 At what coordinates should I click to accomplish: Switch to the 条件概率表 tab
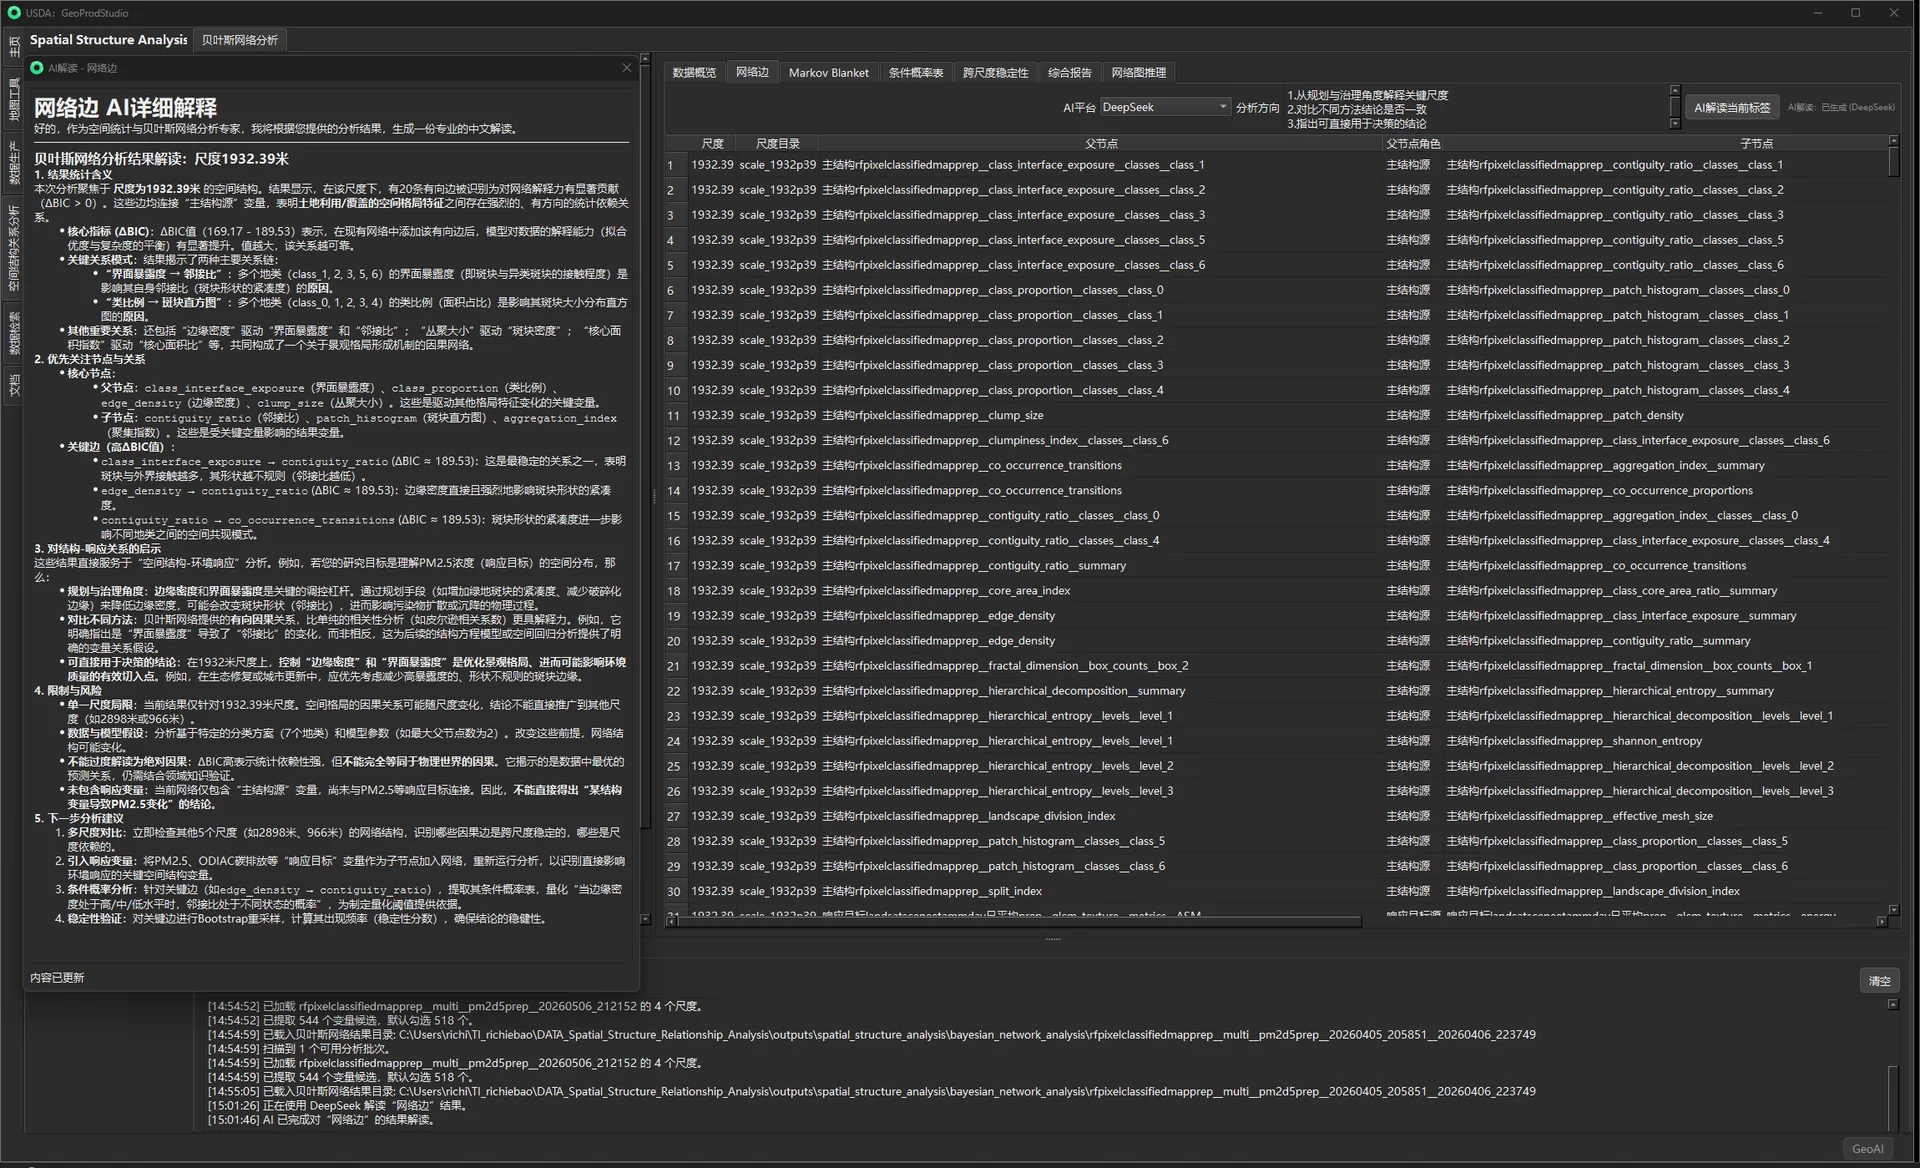point(916,73)
